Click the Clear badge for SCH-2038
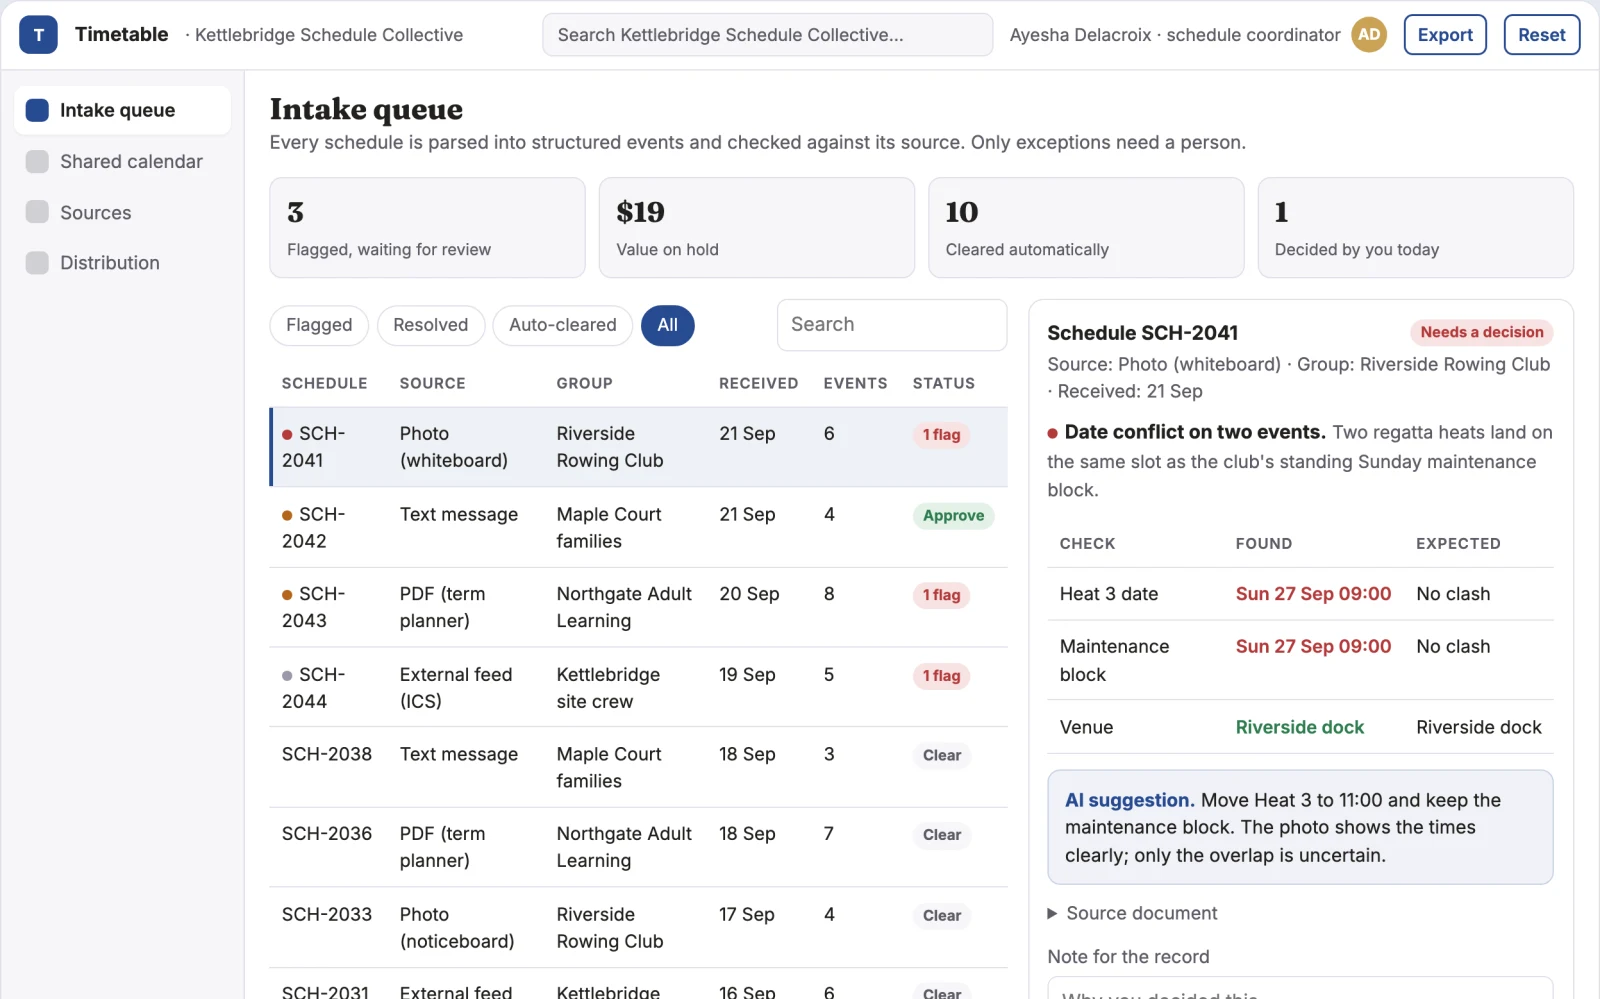This screenshot has width=1600, height=999. point(941,755)
